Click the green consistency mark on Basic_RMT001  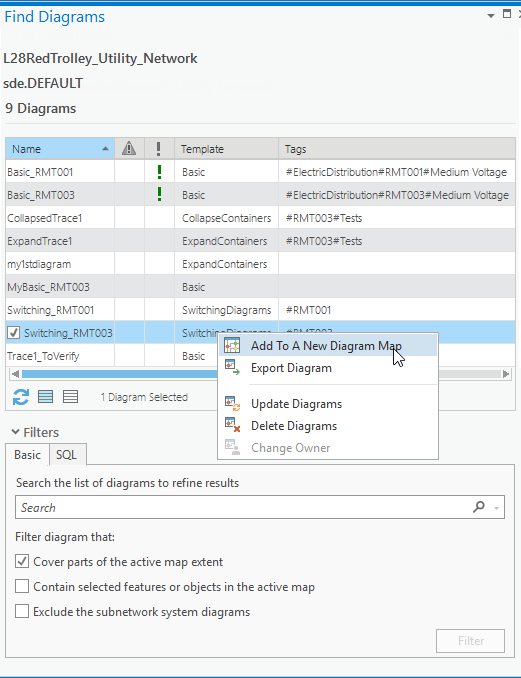click(x=160, y=172)
